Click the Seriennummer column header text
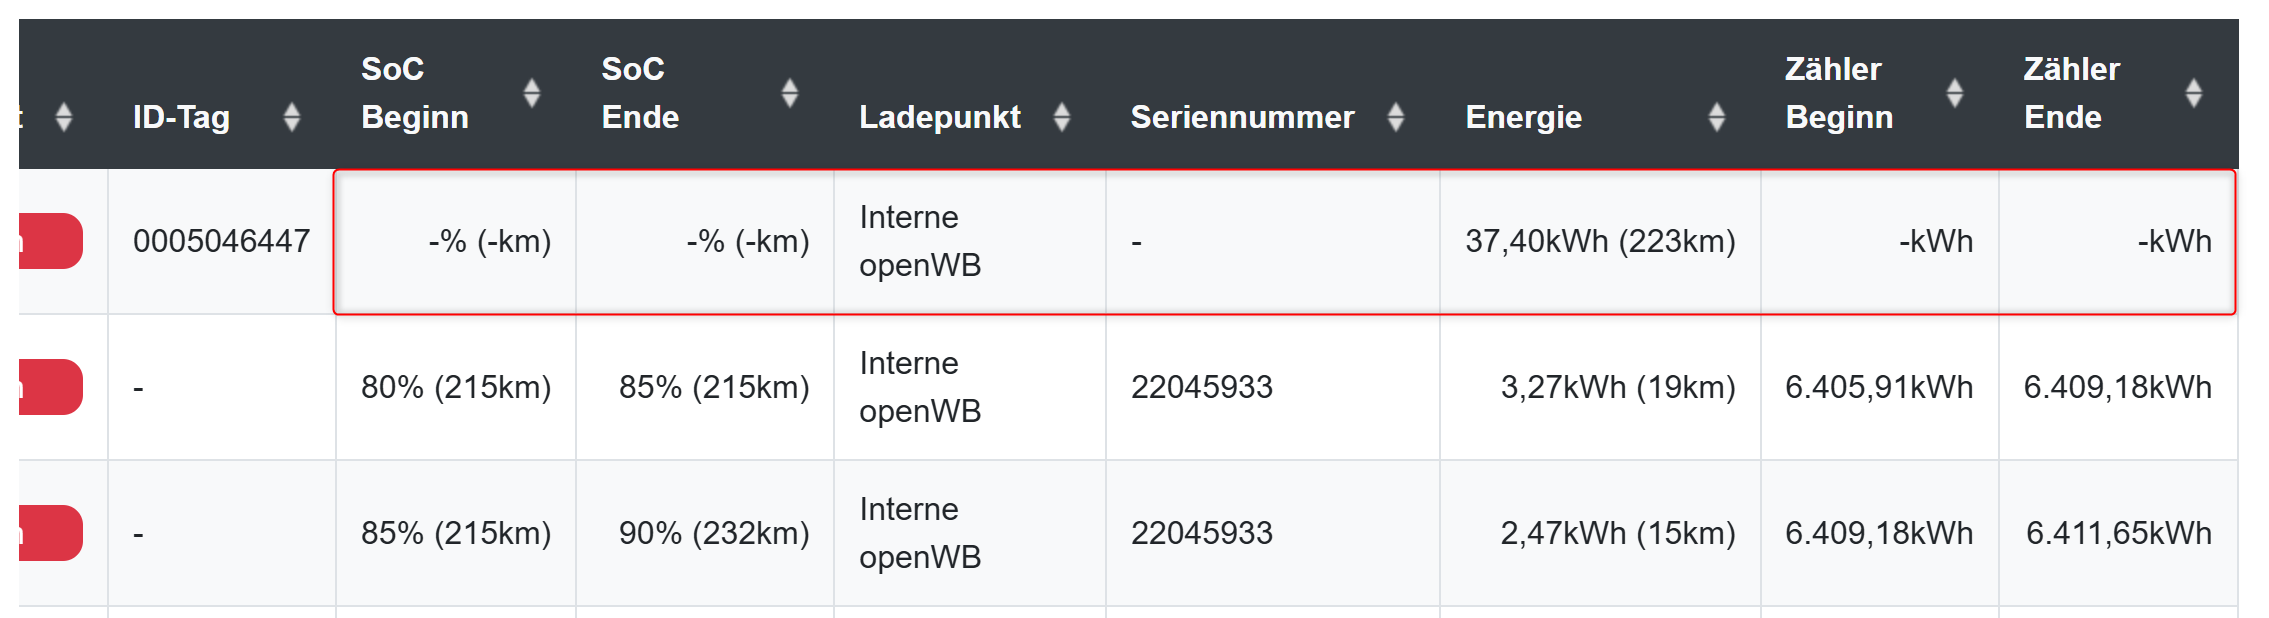2269x618 pixels. pyautogui.click(x=1242, y=117)
